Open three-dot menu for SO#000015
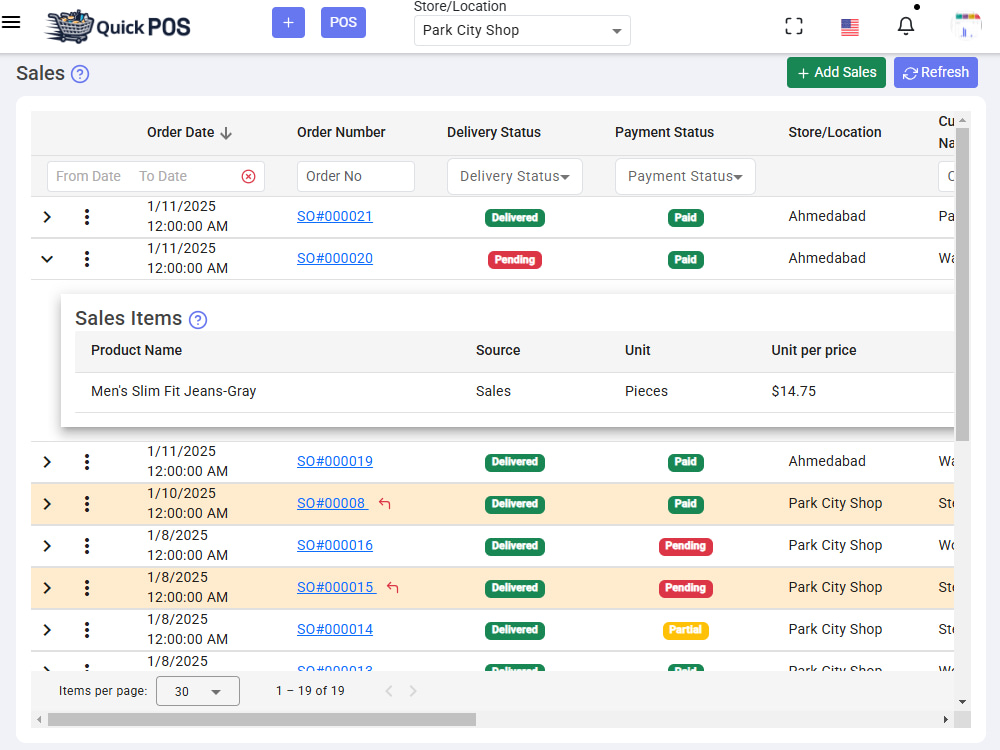Screen dimensions: 1000x750 (x=87, y=588)
